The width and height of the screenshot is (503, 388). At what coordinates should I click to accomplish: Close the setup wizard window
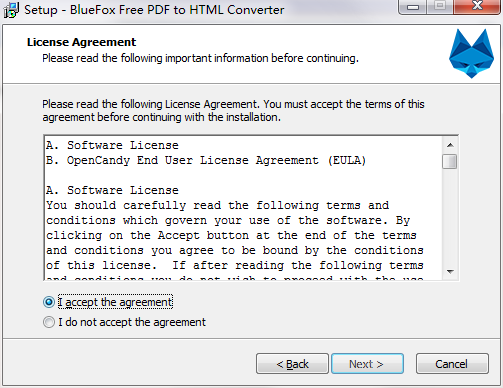(x=477, y=7)
